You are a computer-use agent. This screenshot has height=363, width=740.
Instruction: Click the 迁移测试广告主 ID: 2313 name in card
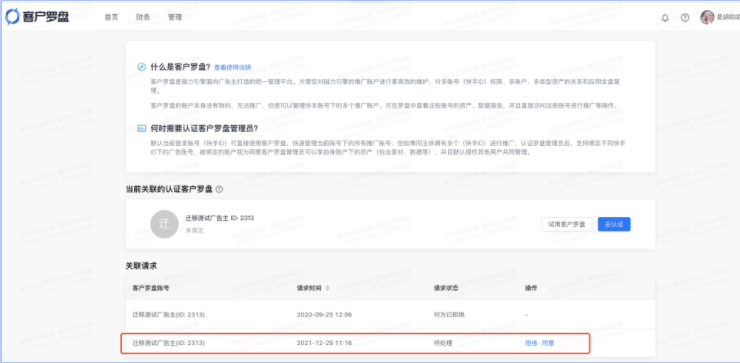[220, 218]
